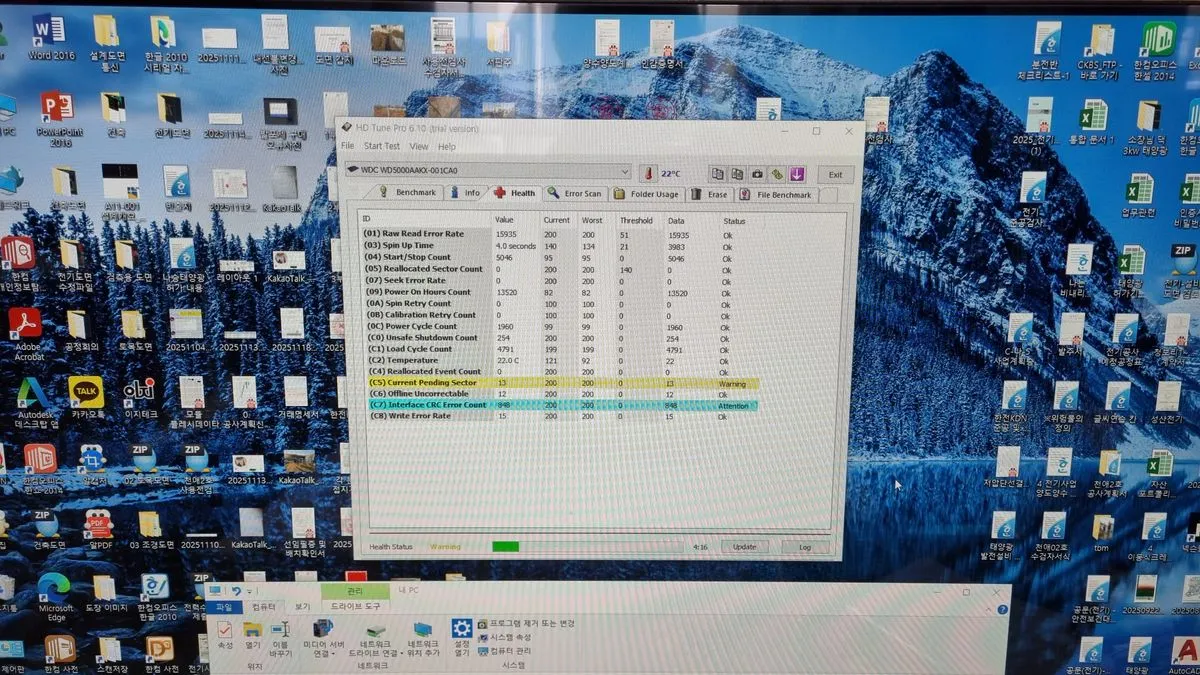Click the Exit button in HD Tune
Image resolution: width=1200 pixels, height=675 pixels.
(x=835, y=174)
